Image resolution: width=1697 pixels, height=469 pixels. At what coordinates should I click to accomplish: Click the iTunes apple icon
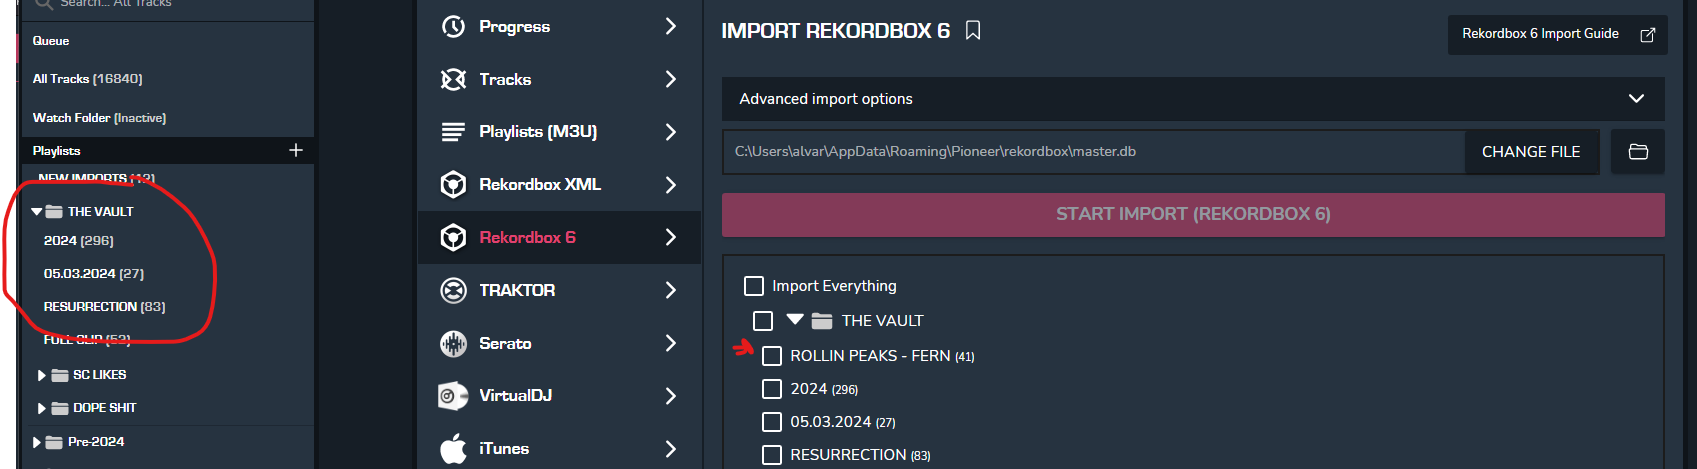(x=454, y=449)
